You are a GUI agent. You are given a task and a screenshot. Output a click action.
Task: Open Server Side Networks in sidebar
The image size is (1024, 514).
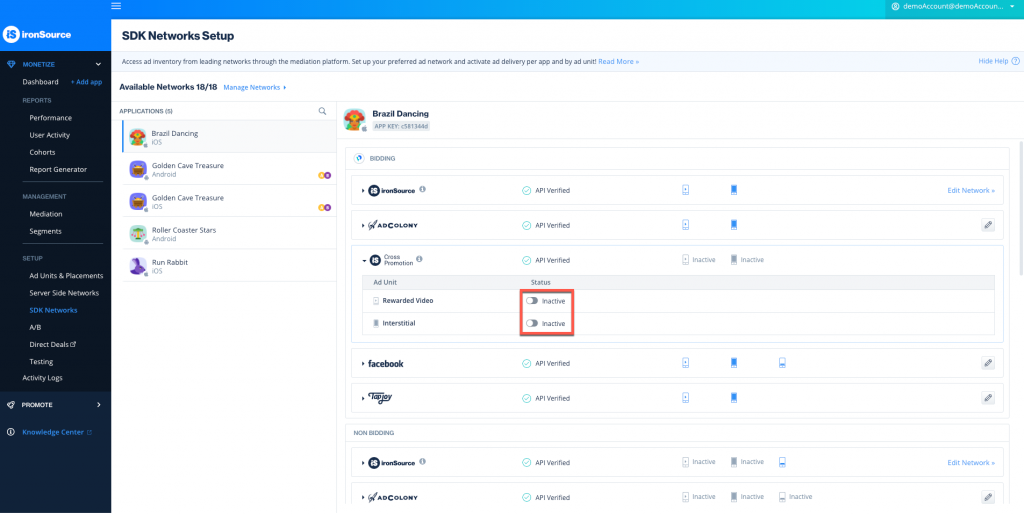pos(64,293)
